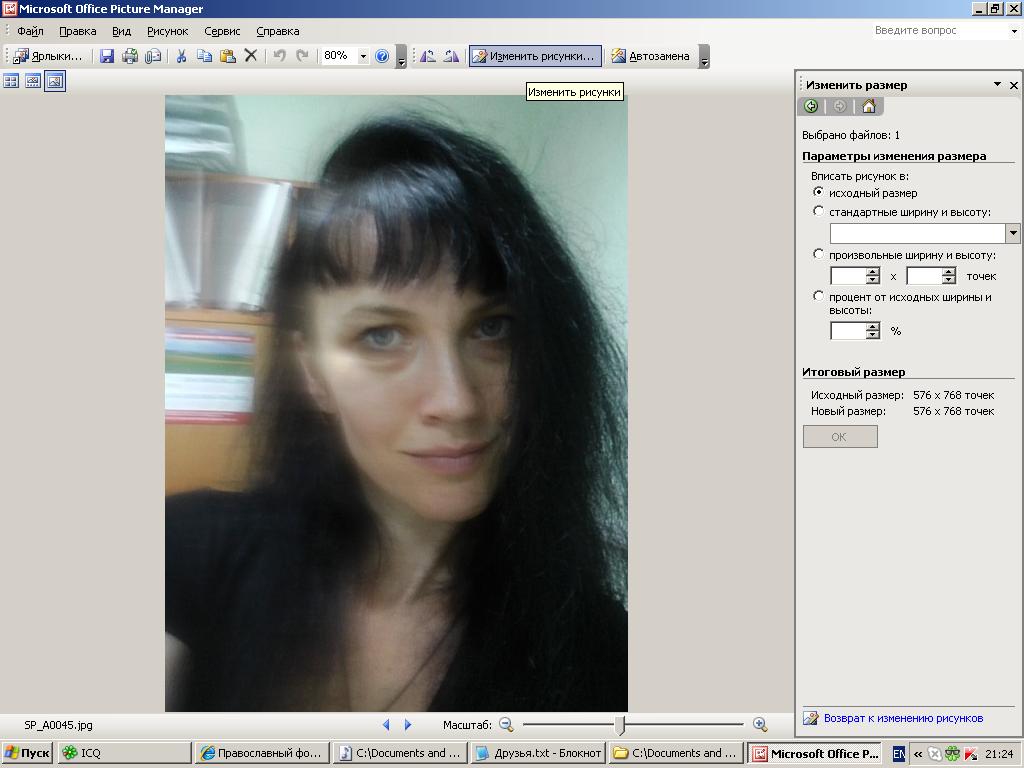1024x768 pixels.
Task: Rotate picture left icon
Action: (x=428, y=56)
